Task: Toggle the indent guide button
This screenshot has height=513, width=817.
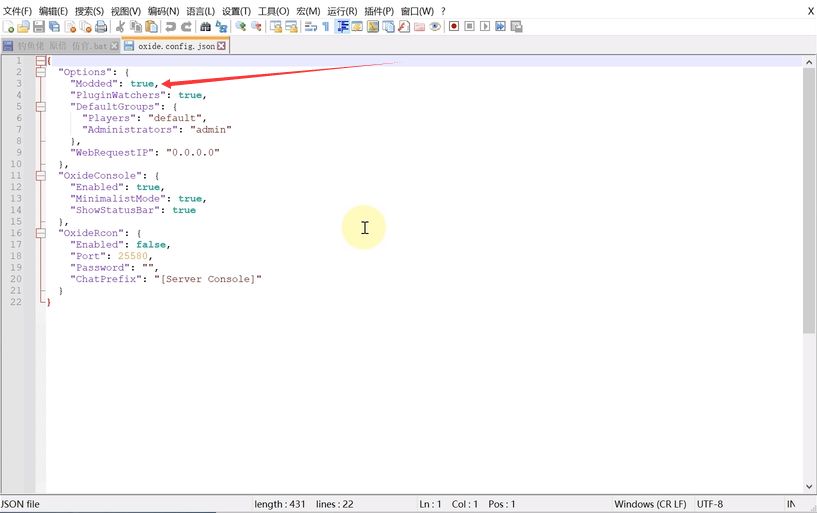Action: 342,27
